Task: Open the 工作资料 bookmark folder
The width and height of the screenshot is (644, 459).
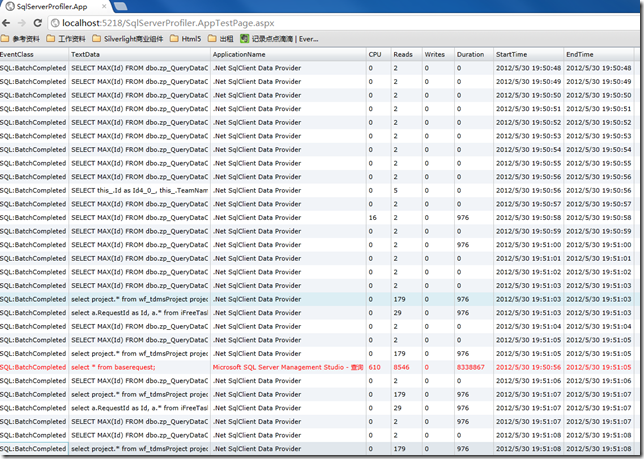Action: [66, 39]
